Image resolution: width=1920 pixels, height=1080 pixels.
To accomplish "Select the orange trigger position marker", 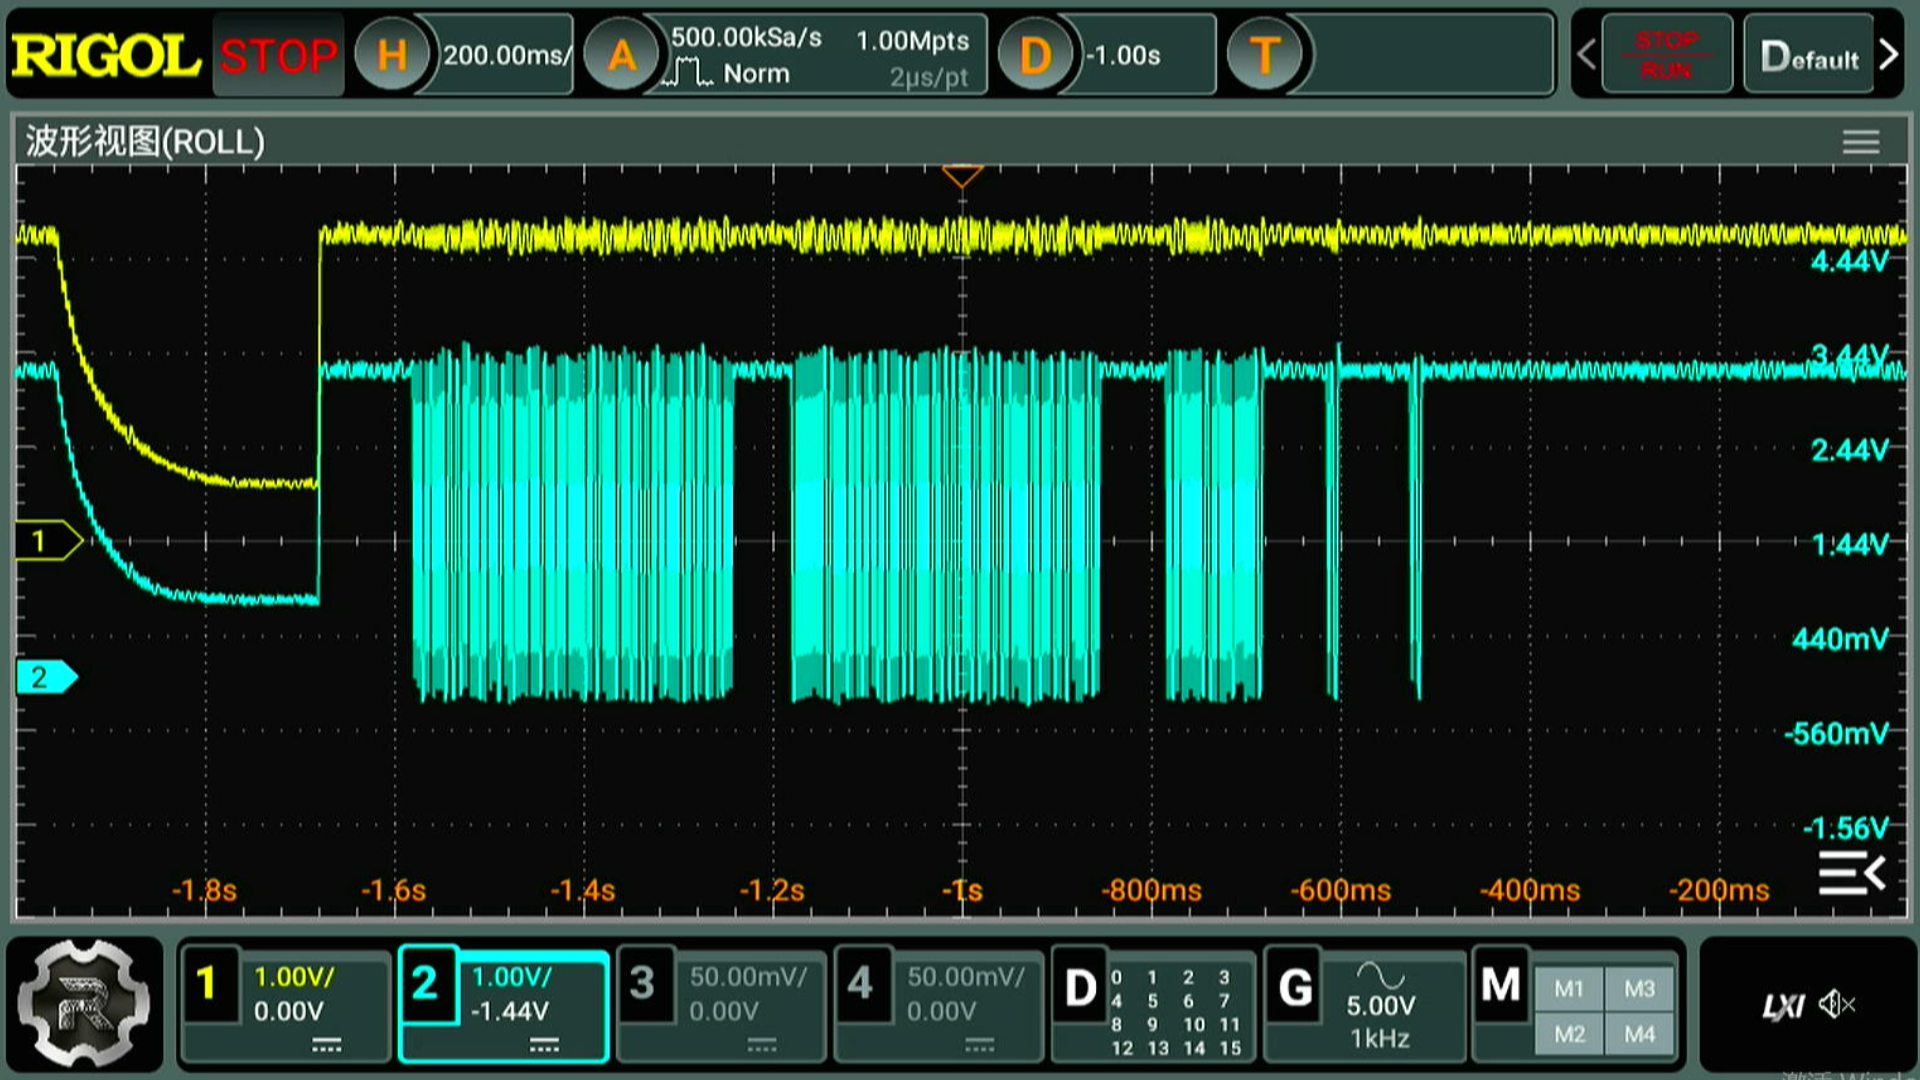I will pyautogui.click(x=962, y=177).
